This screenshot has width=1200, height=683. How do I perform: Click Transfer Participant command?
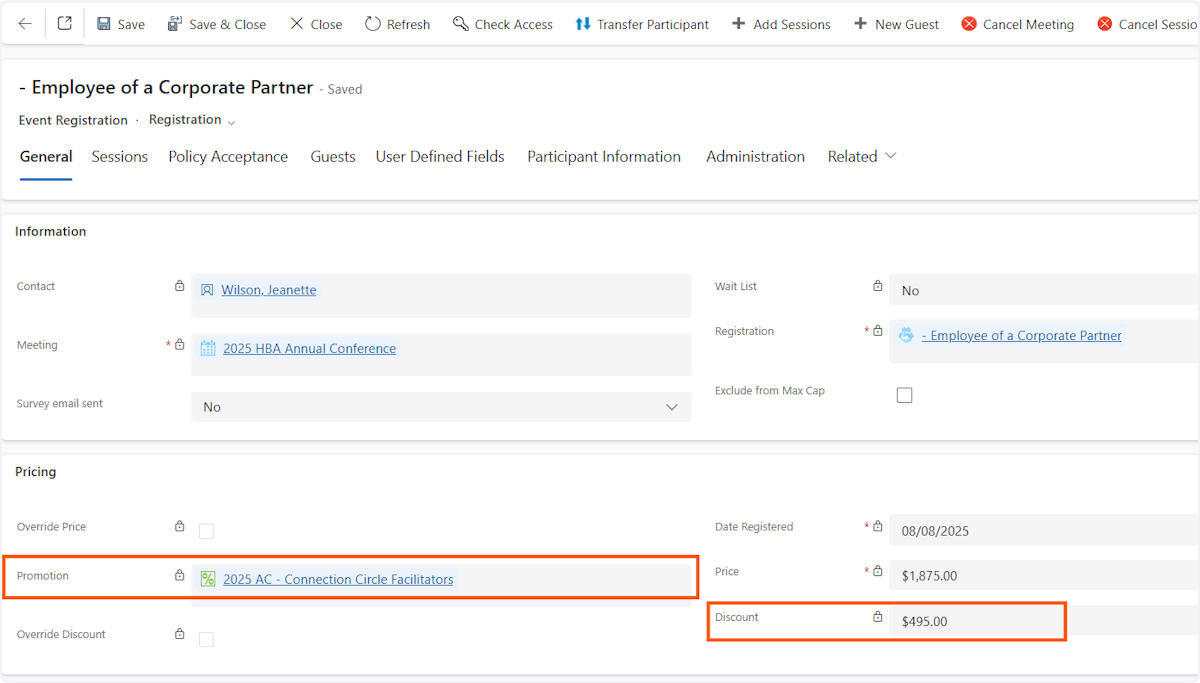pyautogui.click(x=642, y=24)
